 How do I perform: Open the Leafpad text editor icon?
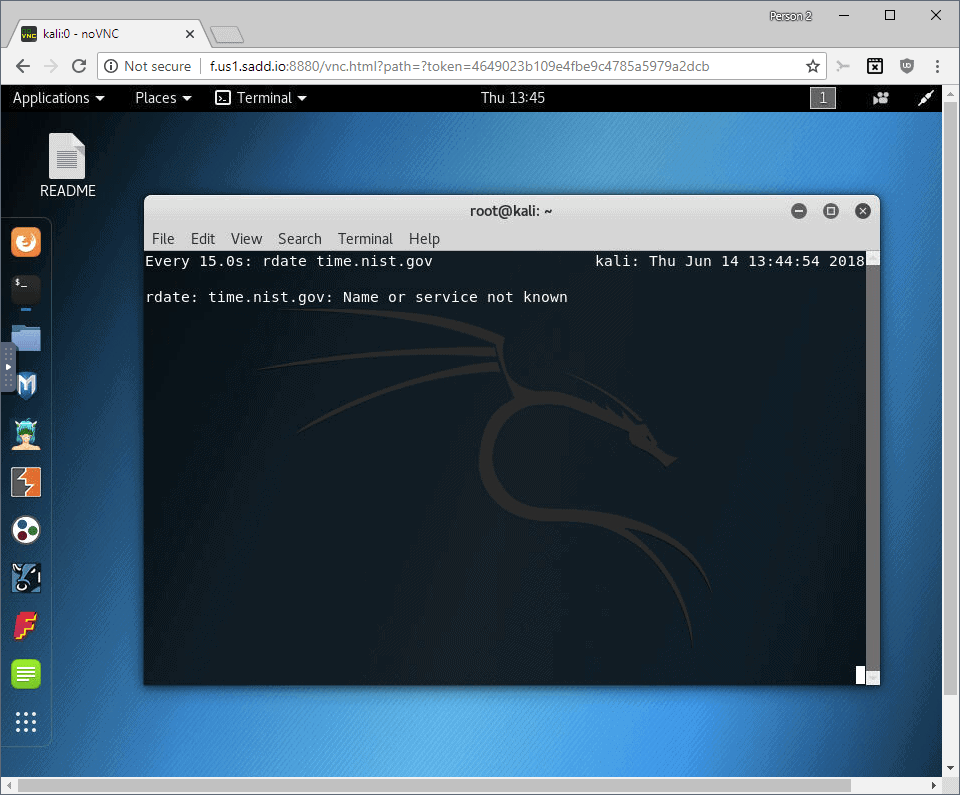pyautogui.click(x=25, y=673)
